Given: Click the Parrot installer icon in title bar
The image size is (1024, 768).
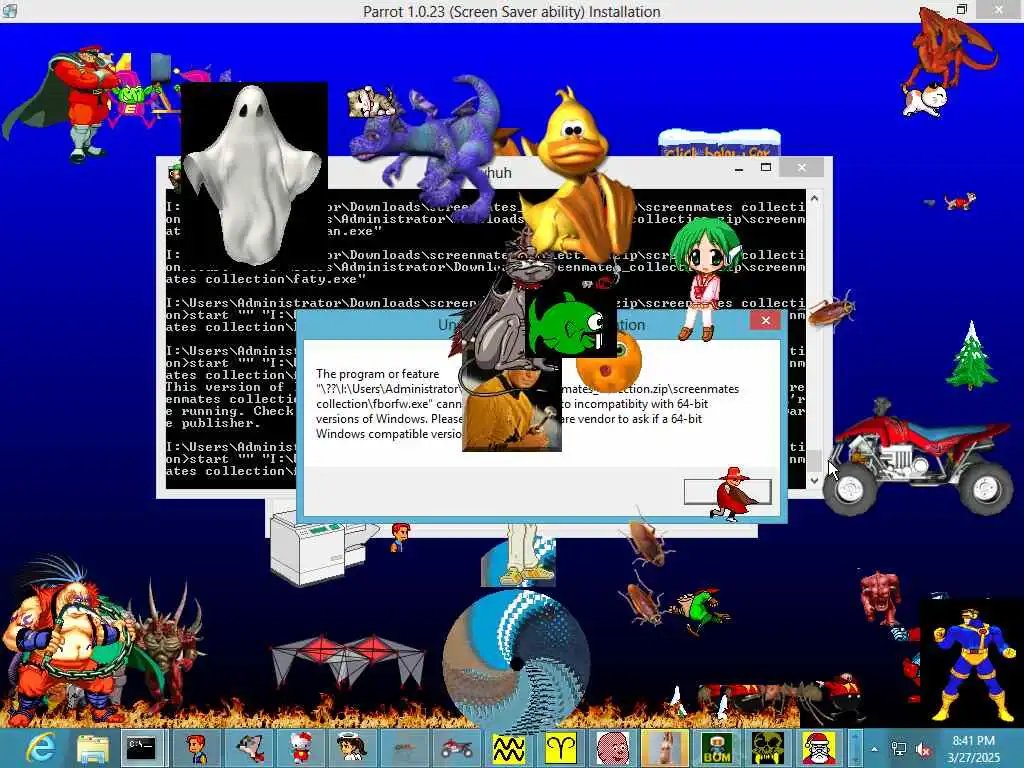Looking at the screenshot, I should click(10, 10).
